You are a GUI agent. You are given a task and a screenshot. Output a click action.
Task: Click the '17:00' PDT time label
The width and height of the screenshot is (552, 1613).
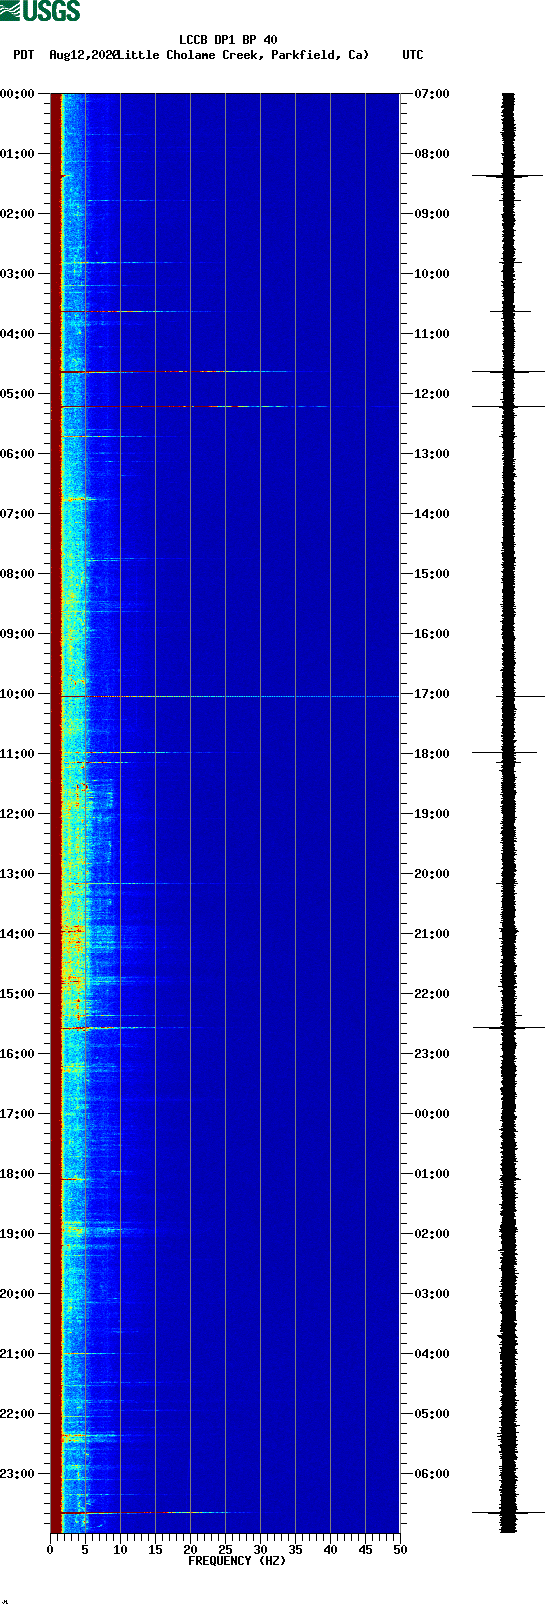(18, 1114)
